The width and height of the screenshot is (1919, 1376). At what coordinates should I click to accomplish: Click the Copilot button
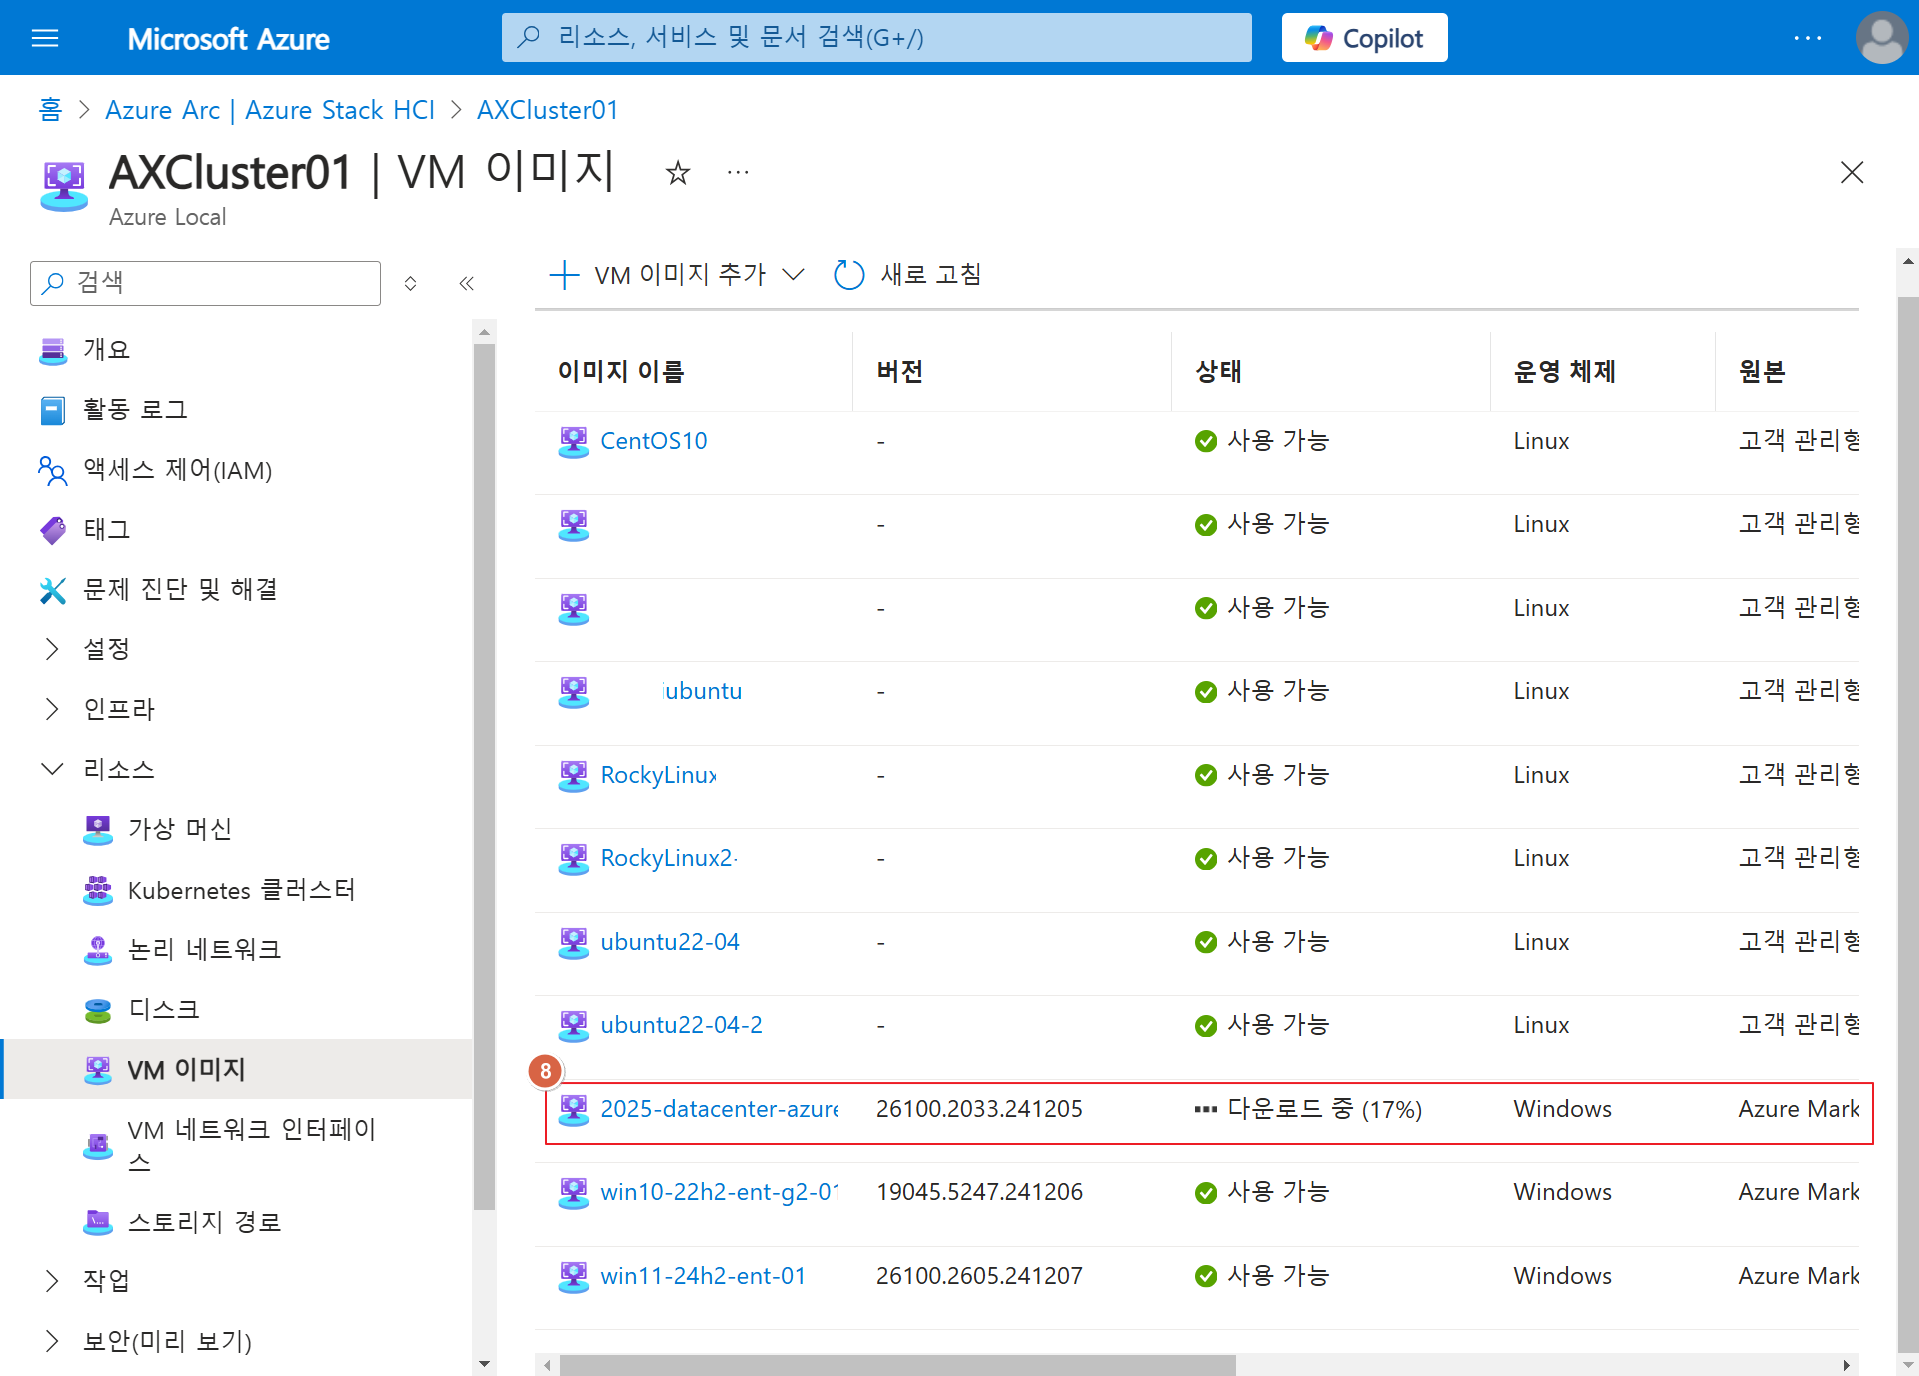pos(1364,38)
